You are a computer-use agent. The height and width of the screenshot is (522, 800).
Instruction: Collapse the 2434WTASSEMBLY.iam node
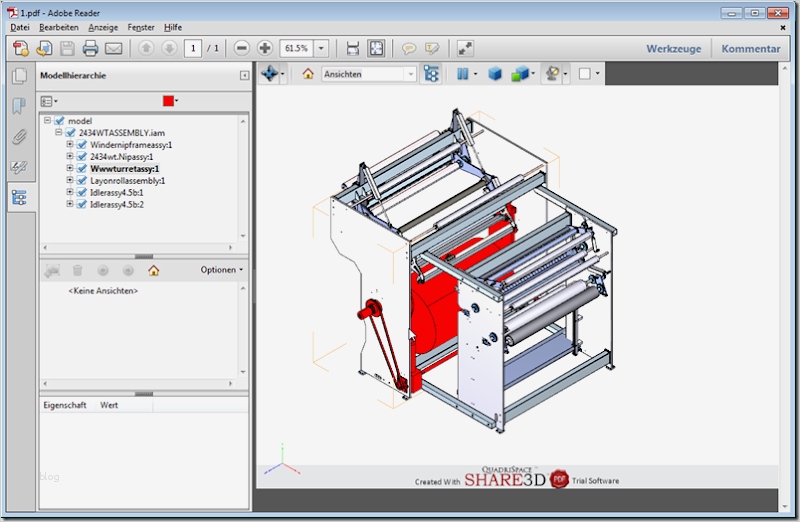tap(59, 132)
